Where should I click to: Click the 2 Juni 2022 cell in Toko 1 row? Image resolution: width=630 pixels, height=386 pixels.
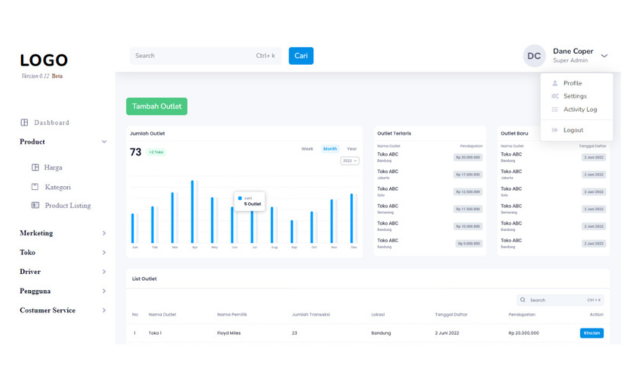tap(447, 333)
